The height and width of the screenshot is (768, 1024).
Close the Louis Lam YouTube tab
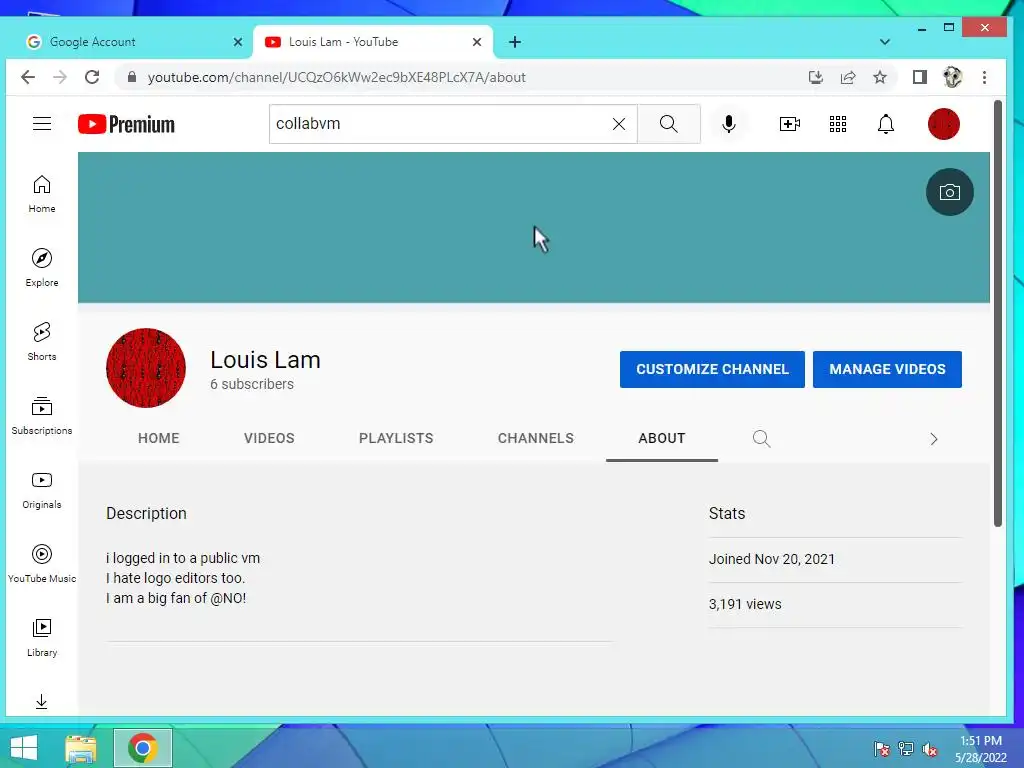pos(477,42)
